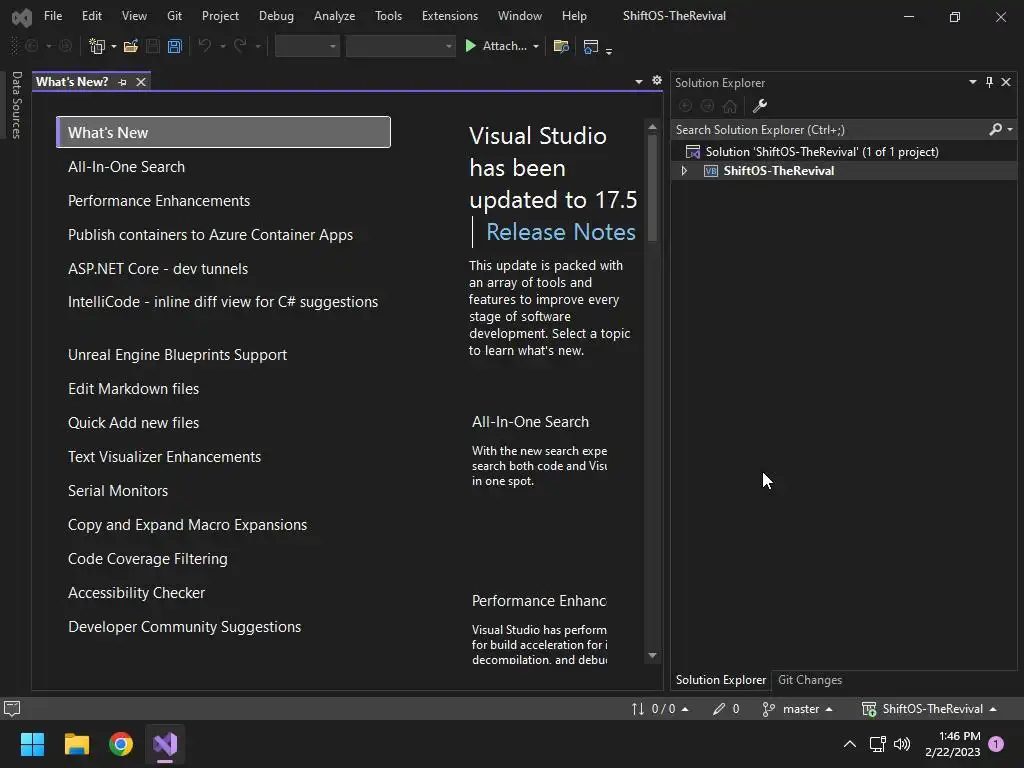
Task: Open the File menu
Action: pos(53,16)
